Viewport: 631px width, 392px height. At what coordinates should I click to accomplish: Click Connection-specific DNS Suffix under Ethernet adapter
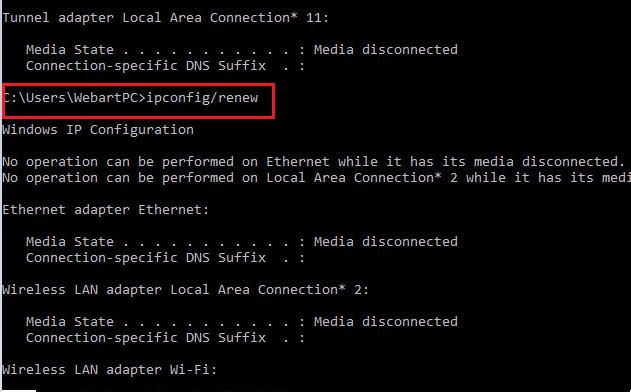click(146, 258)
